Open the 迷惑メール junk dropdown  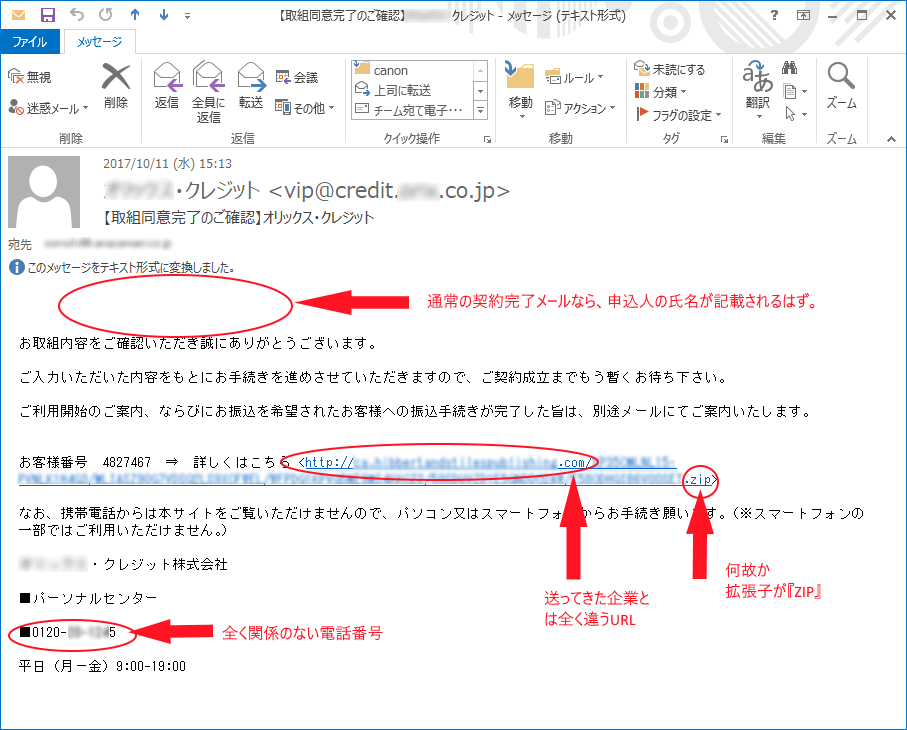pyautogui.click(x=49, y=108)
